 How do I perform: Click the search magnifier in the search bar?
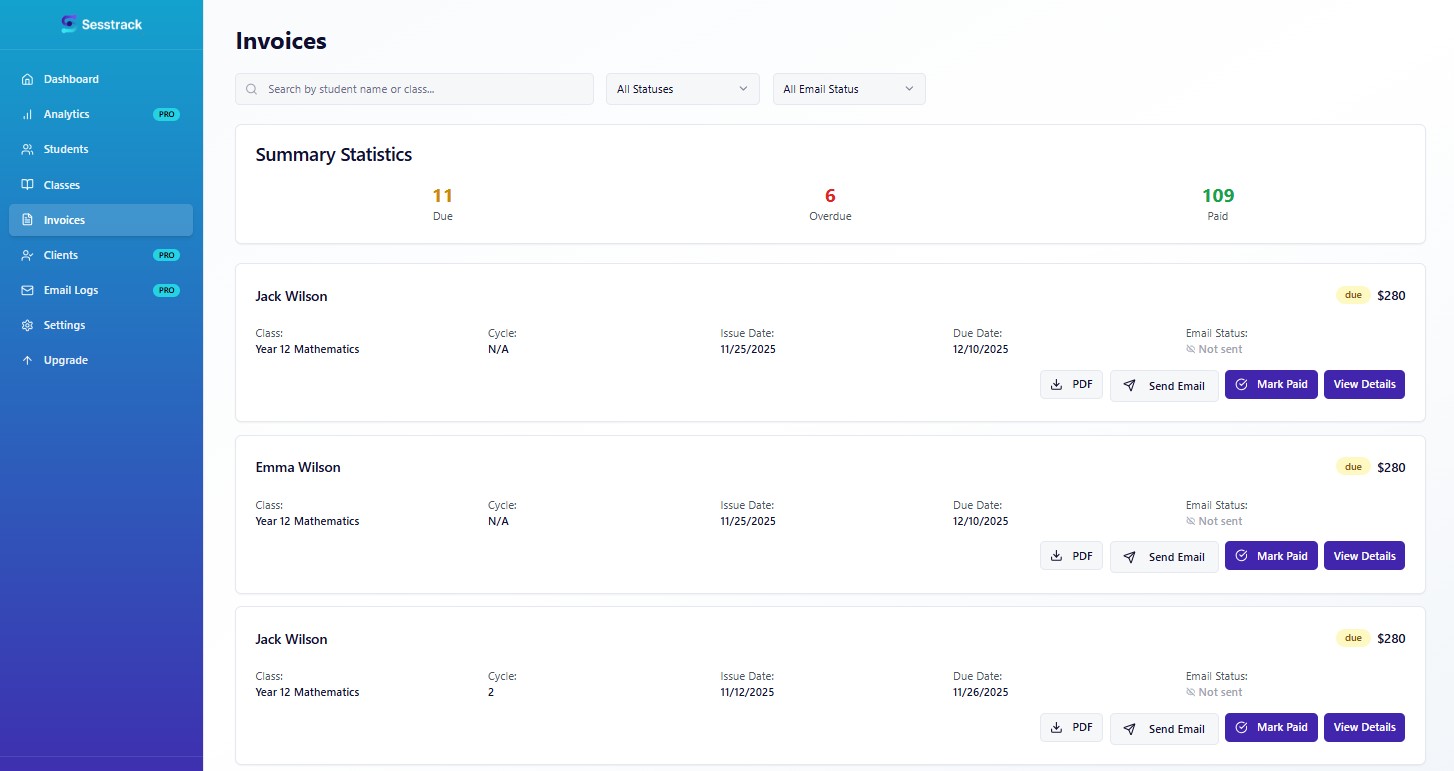250,89
